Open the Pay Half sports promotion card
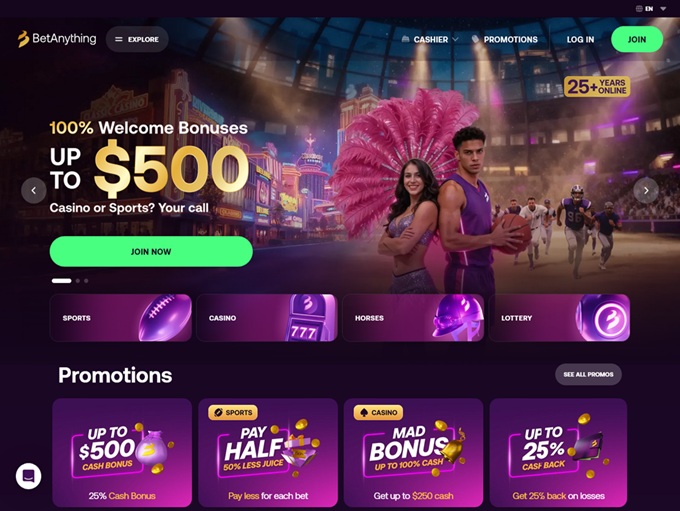The image size is (680, 511). click(268, 452)
